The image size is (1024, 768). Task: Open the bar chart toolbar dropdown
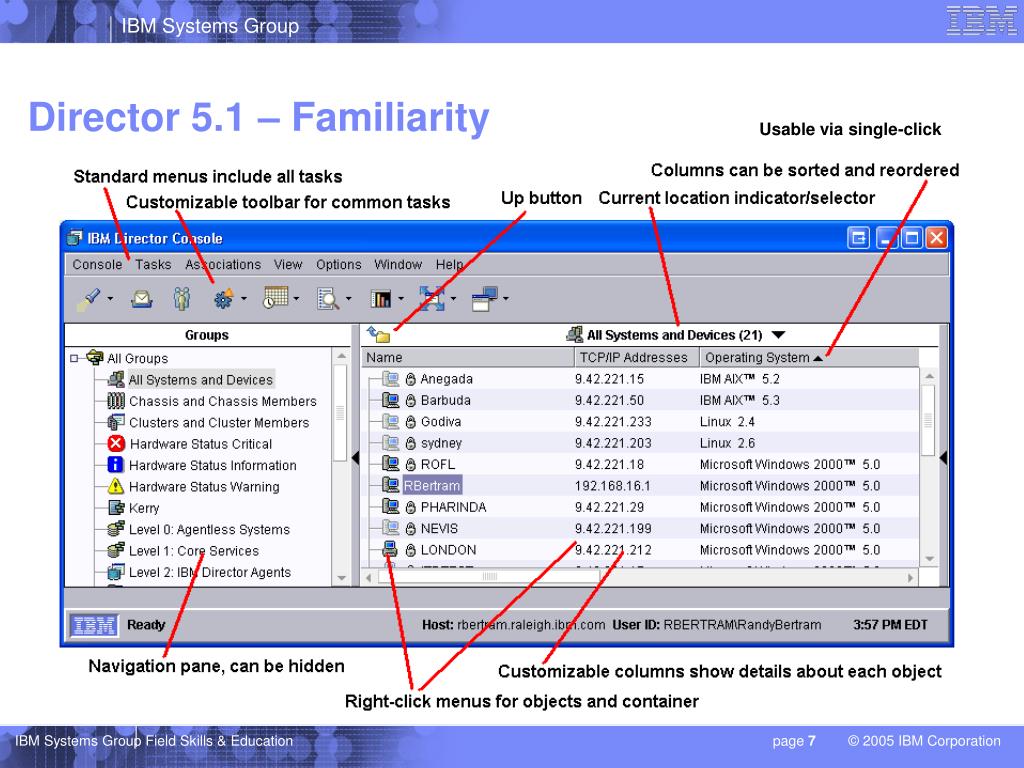[x=401, y=299]
